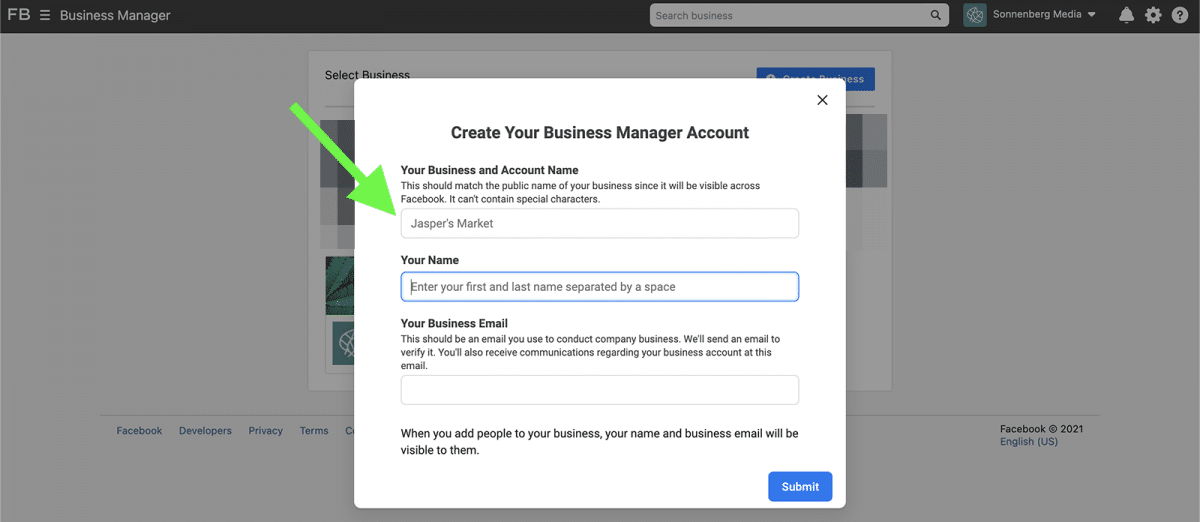Image resolution: width=1200 pixels, height=522 pixels.
Task: Select the teal logo business thumbnail
Action: [341, 342]
